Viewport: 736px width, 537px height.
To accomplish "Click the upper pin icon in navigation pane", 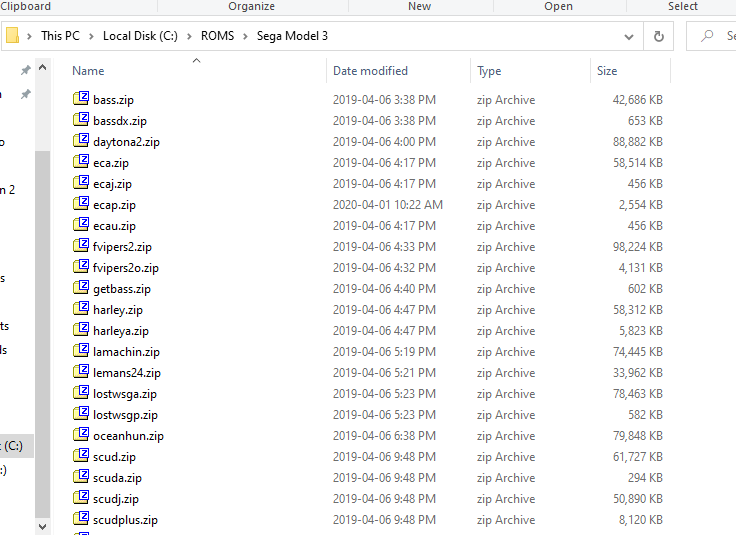I will coord(25,70).
